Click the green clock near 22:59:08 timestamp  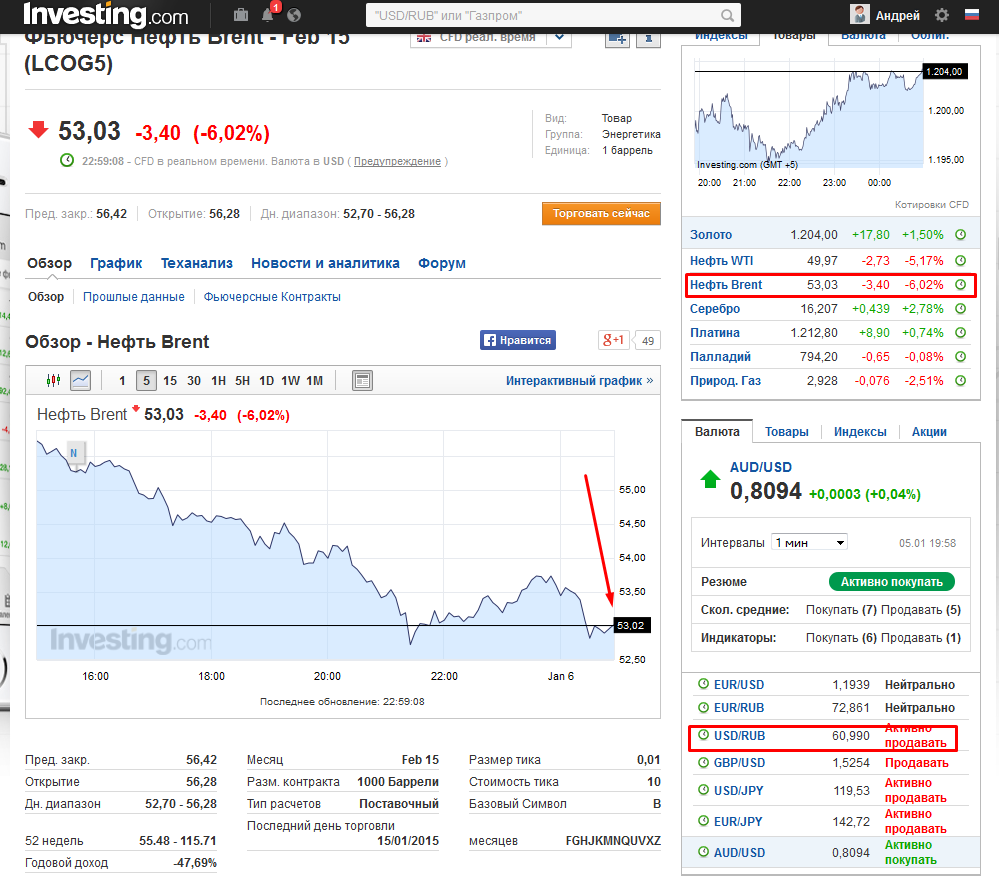pyautogui.click(x=67, y=160)
